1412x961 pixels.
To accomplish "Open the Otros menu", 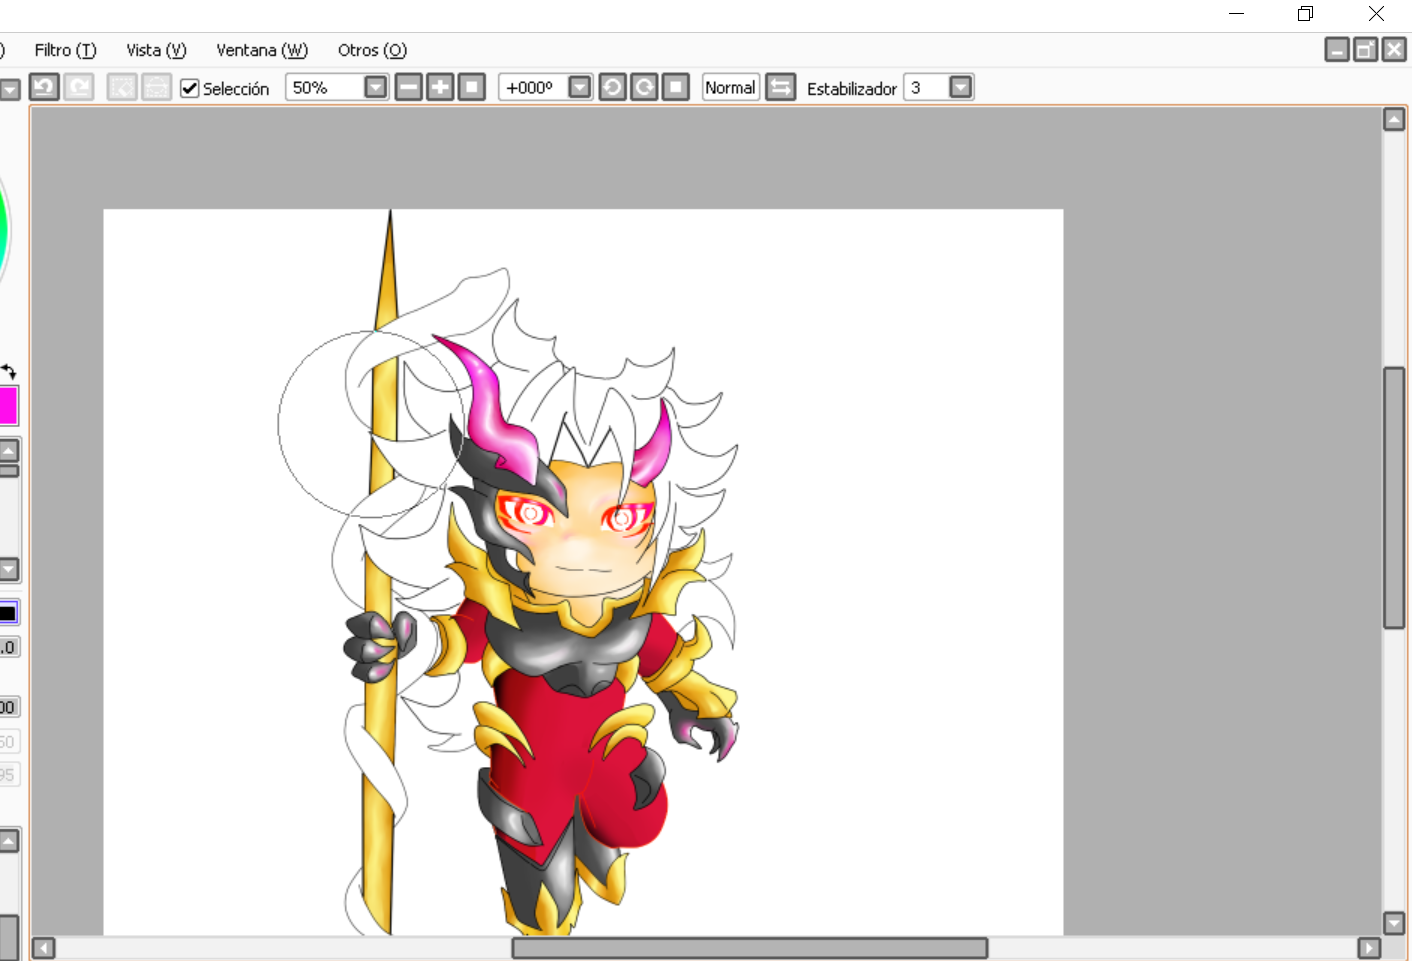I will pos(372,50).
